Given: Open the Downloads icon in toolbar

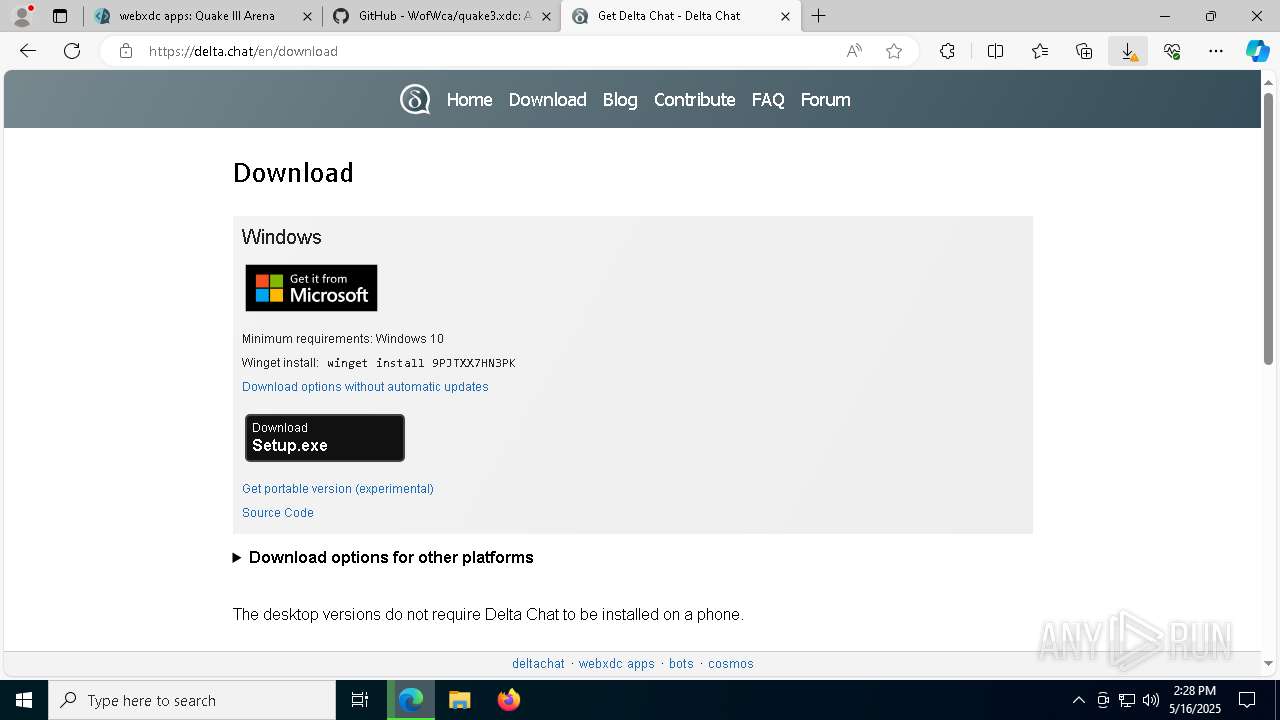Looking at the screenshot, I should [x=1128, y=51].
